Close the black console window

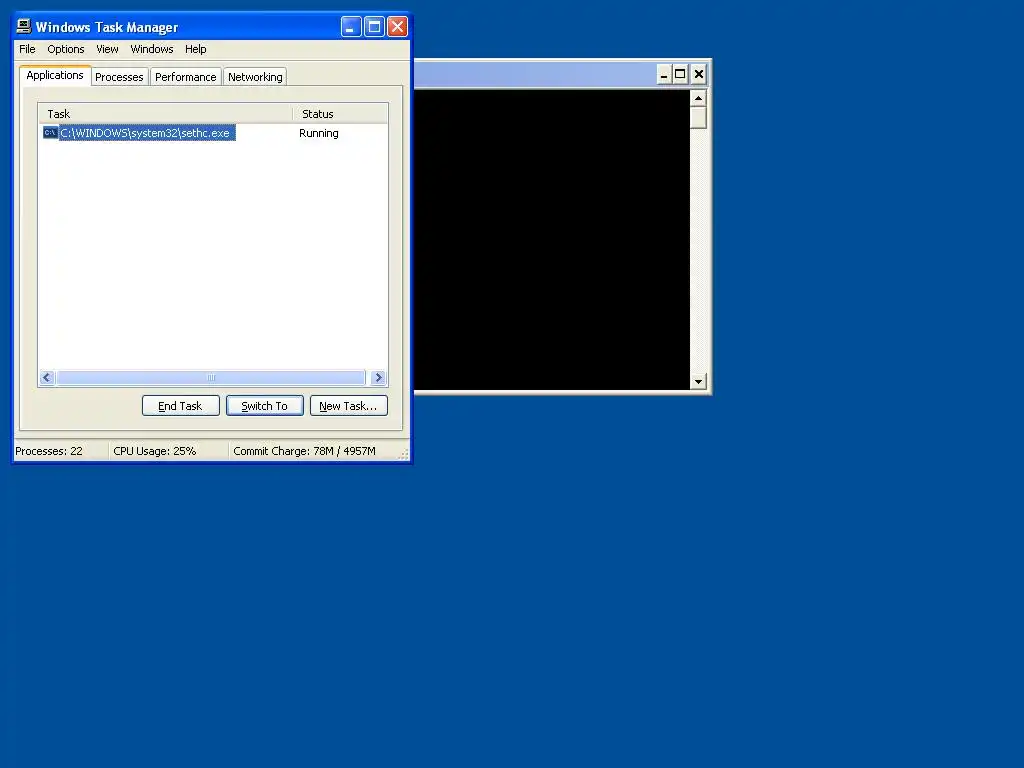click(699, 74)
